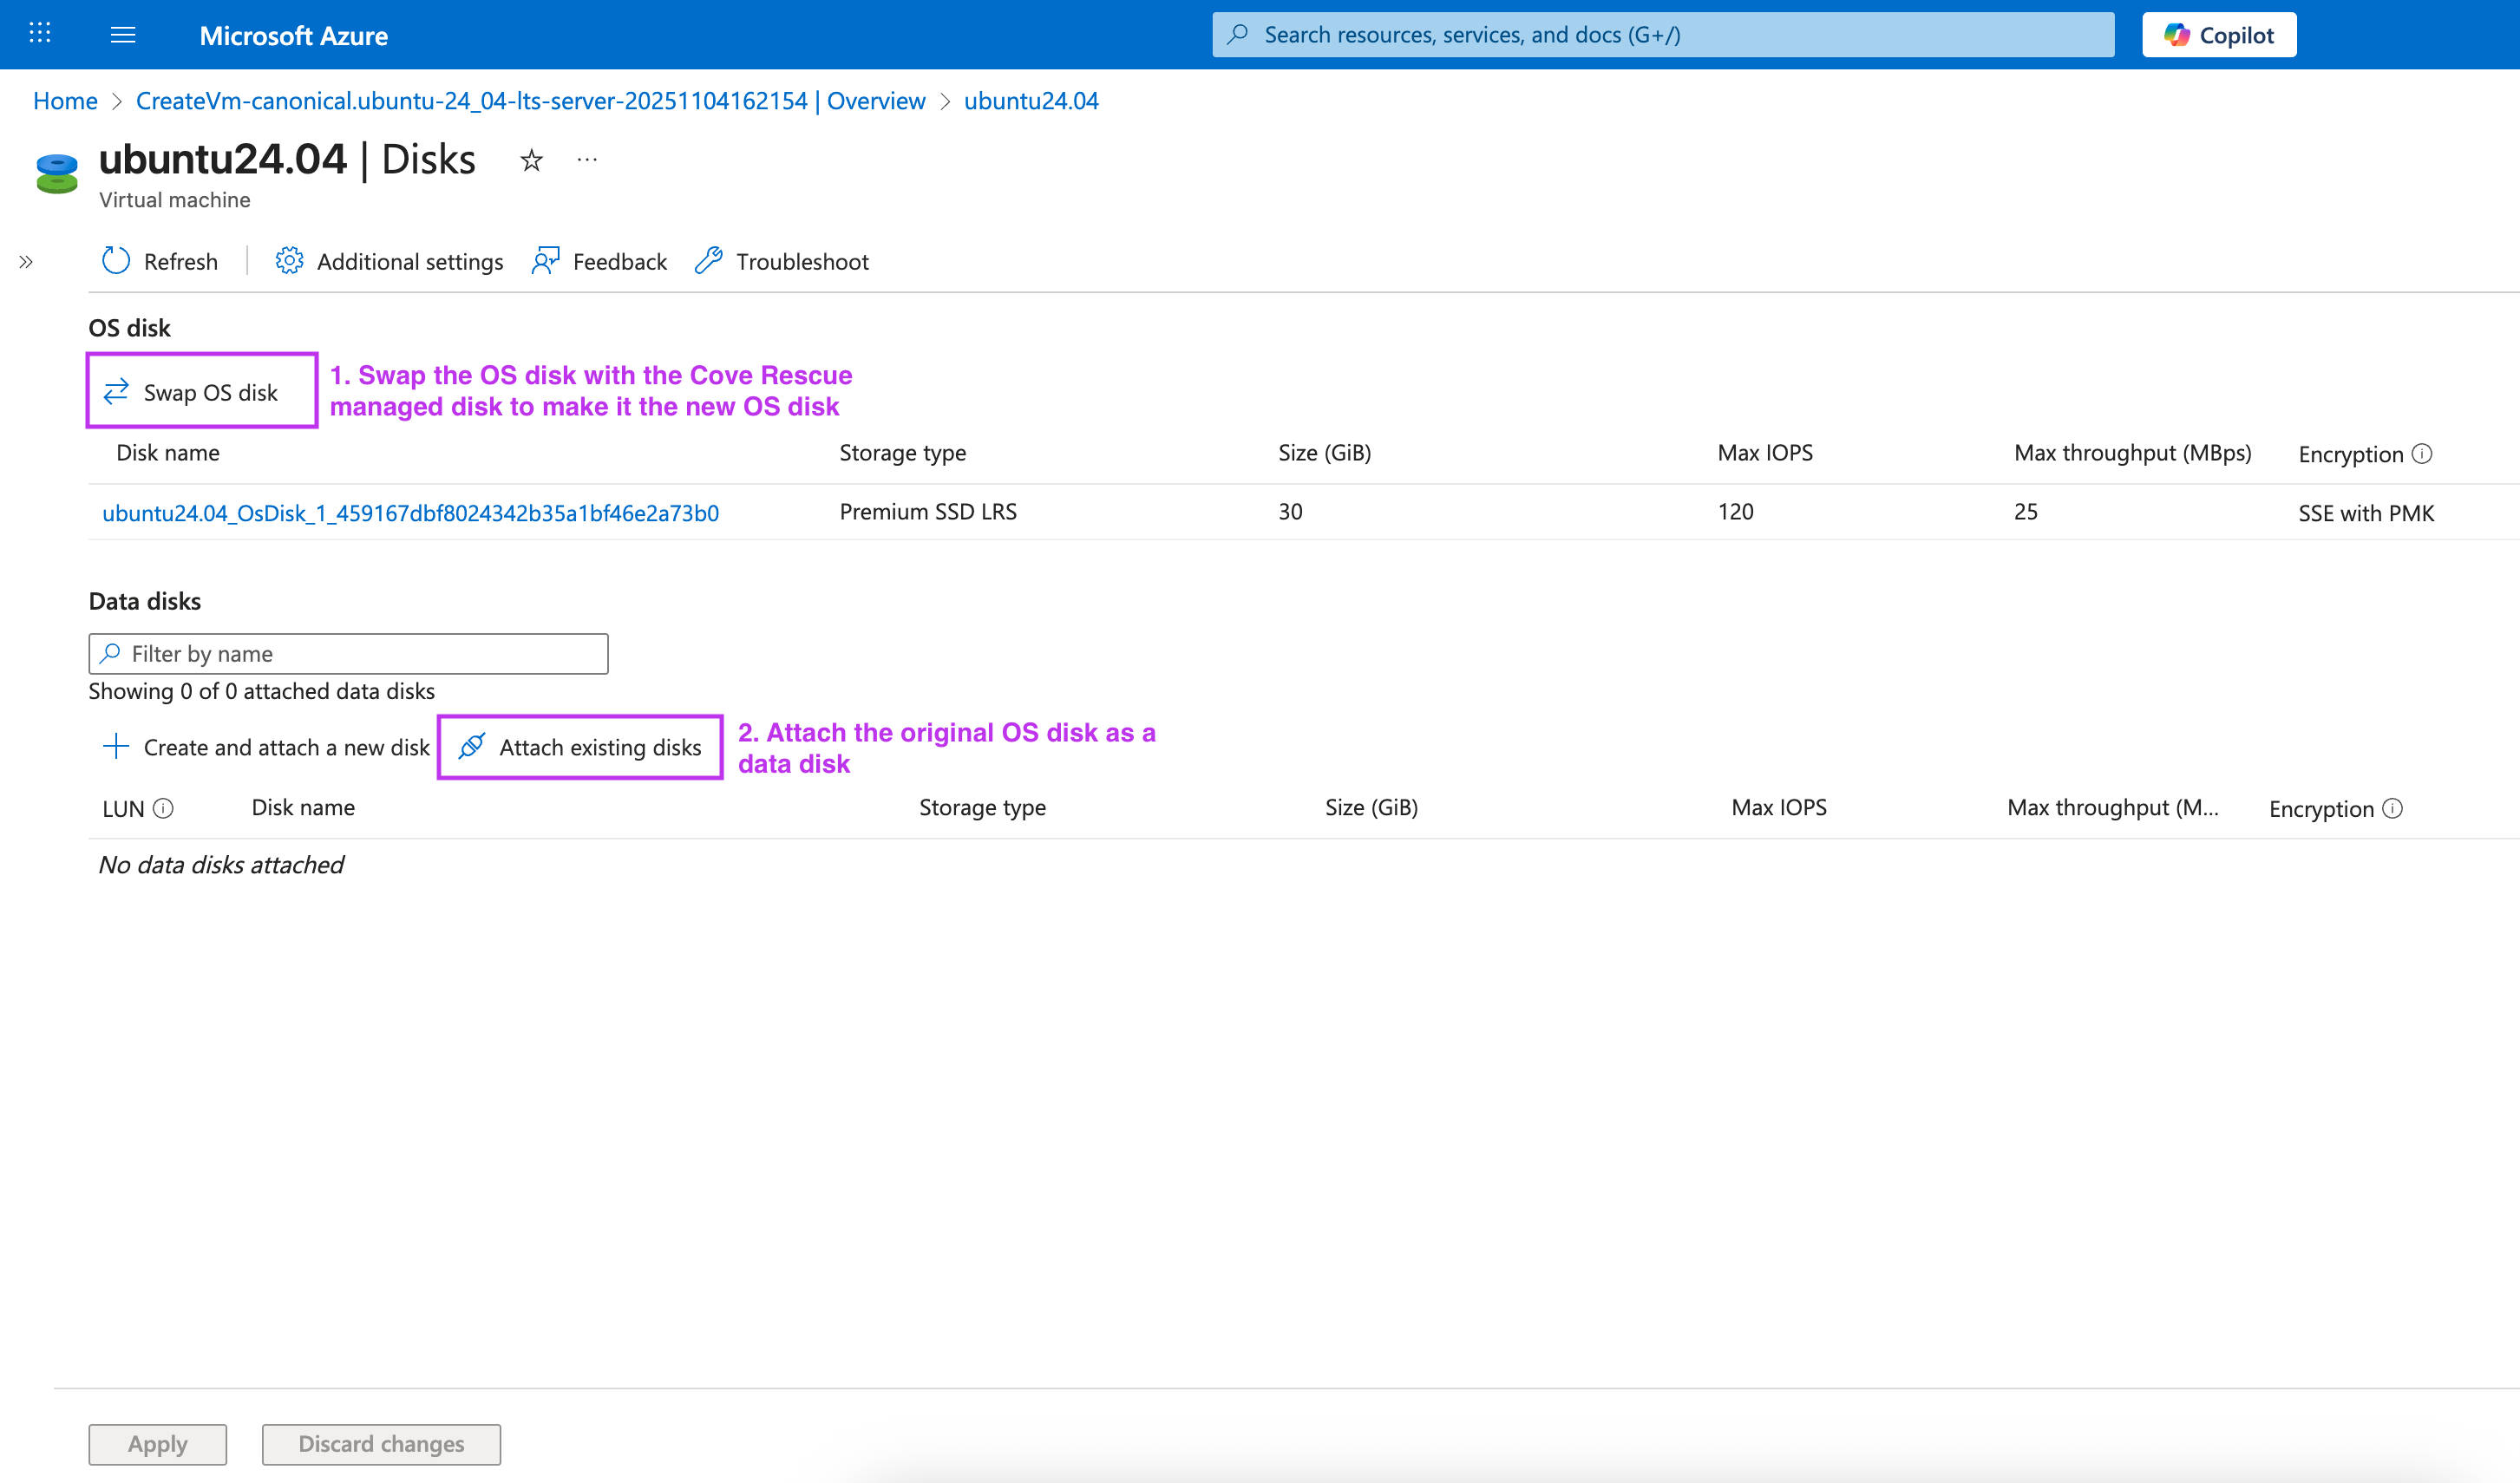Image resolution: width=2520 pixels, height=1483 pixels.
Task: Open the Azure portal apps grid icon
Action: [40, 34]
